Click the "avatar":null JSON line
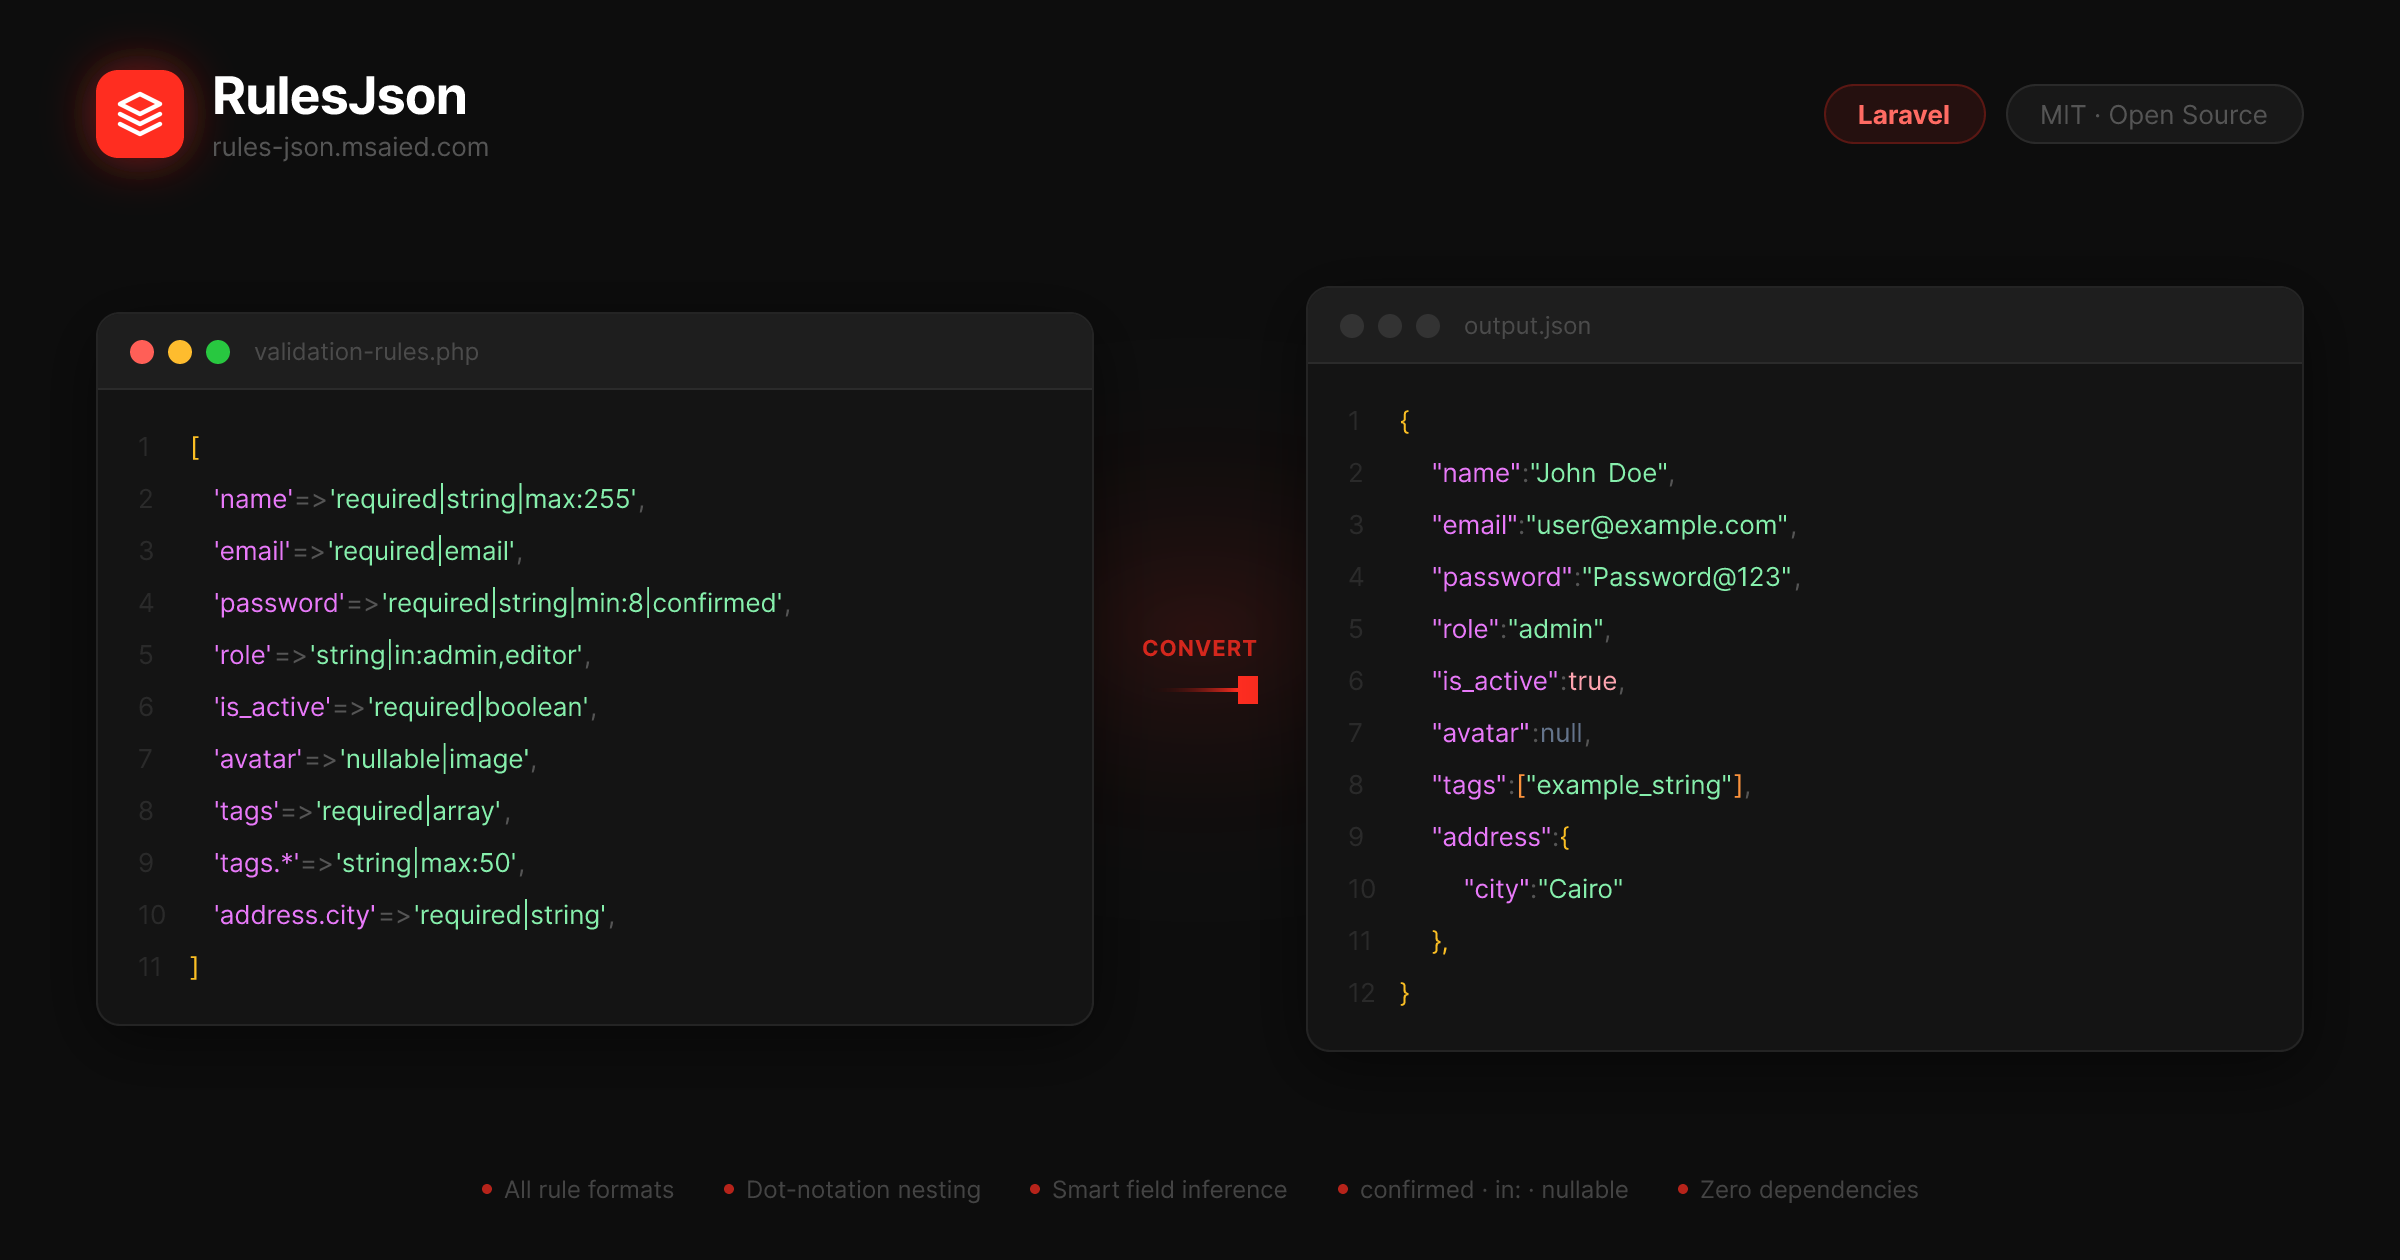The height and width of the screenshot is (1260, 2400). click(x=1511, y=733)
